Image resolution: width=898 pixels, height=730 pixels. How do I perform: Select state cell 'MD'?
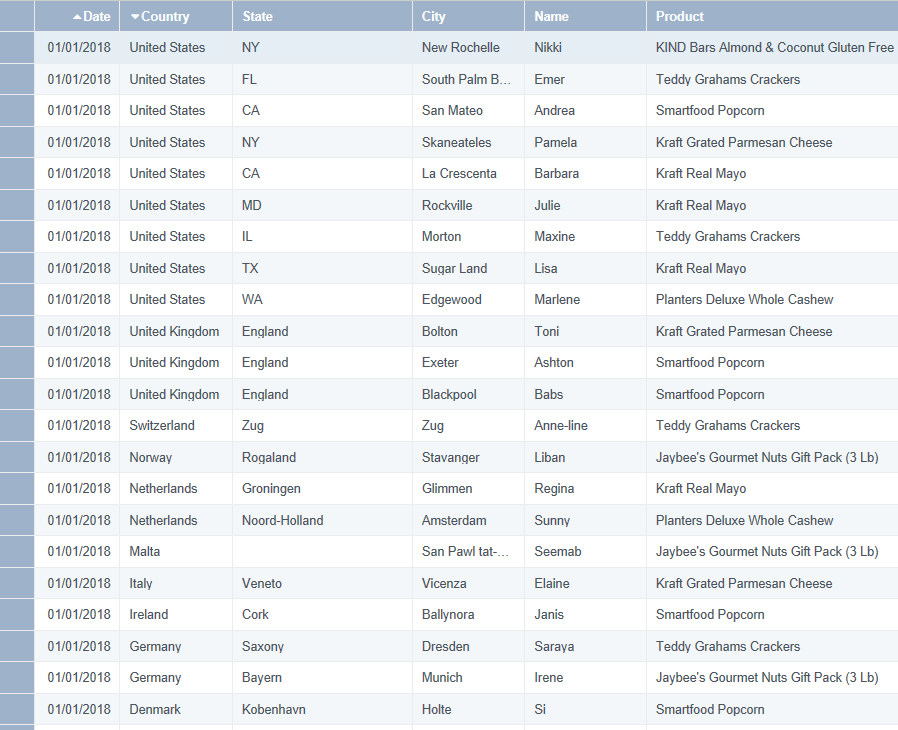(x=322, y=205)
